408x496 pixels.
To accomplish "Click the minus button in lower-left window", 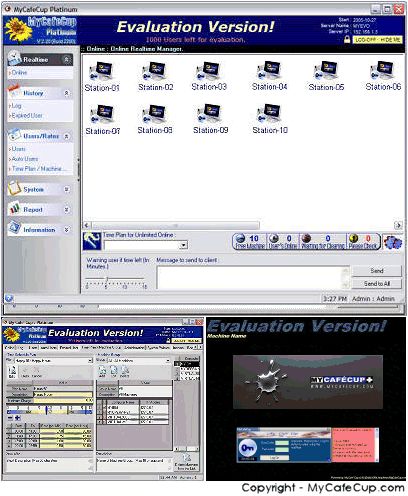I will click(x=10, y=418).
